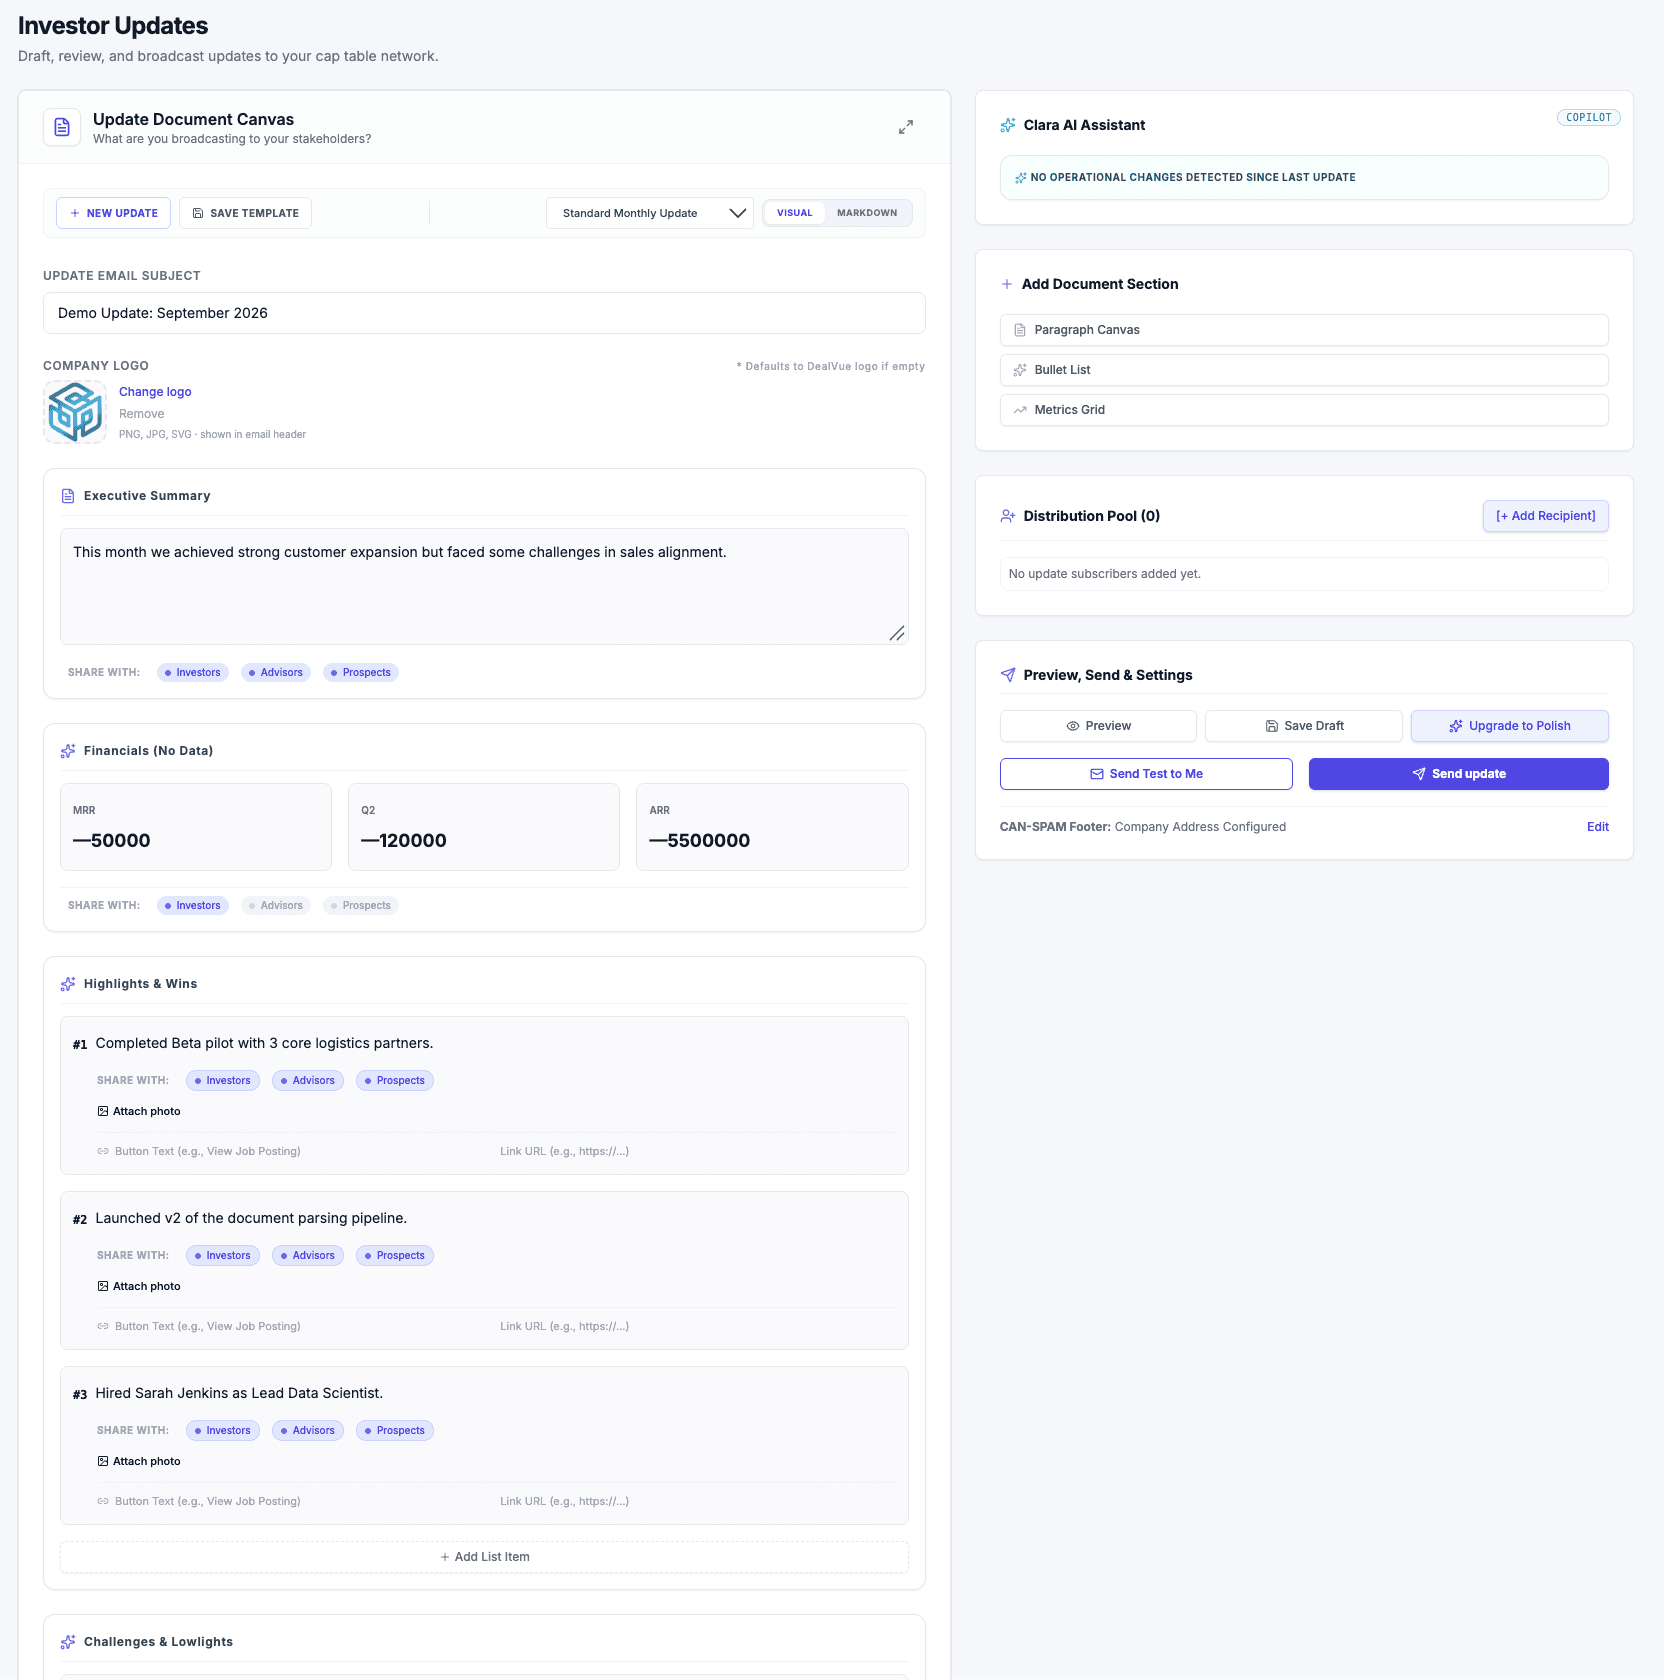1664x1680 pixels.
Task: Expand the Update Document Canvas to fullscreen
Action: pos(906,127)
